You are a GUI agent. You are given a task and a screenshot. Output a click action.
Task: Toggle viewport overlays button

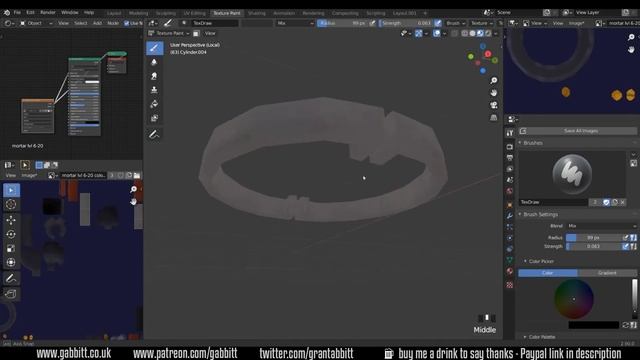(x=436, y=33)
